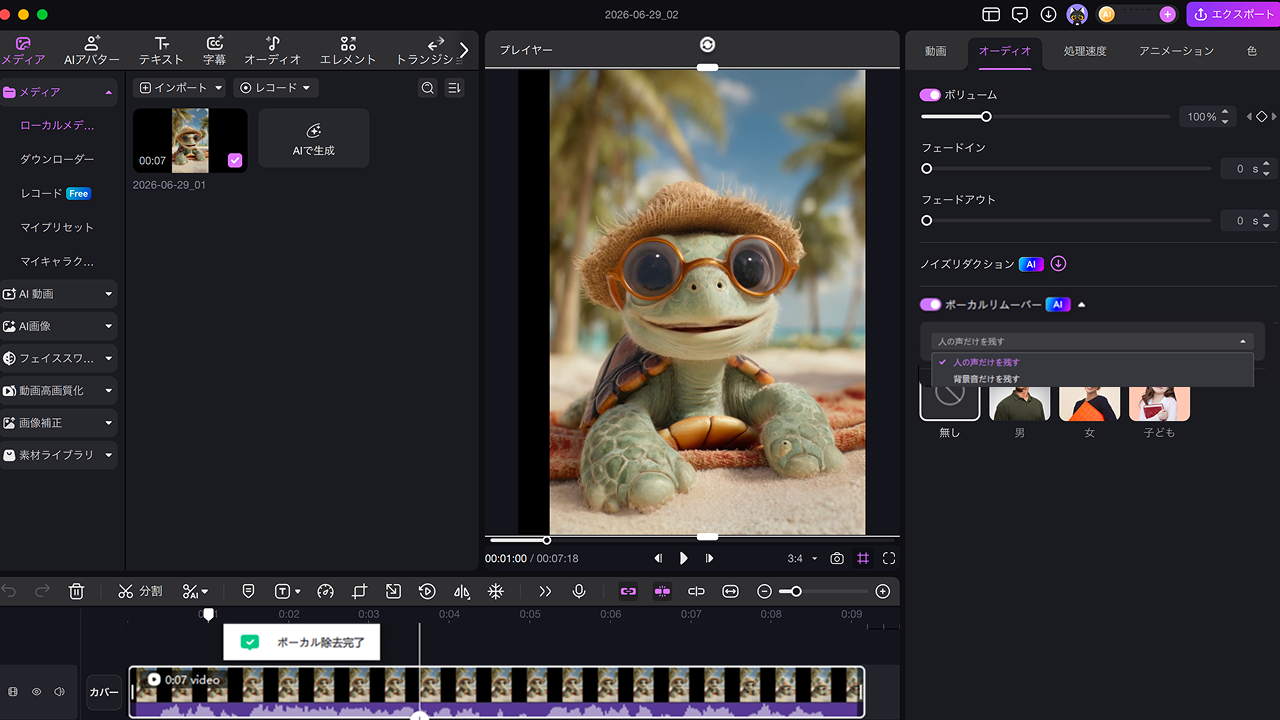Fit timeline to window width icon
The image size is (1280, 720).
[x=730, y=591]
